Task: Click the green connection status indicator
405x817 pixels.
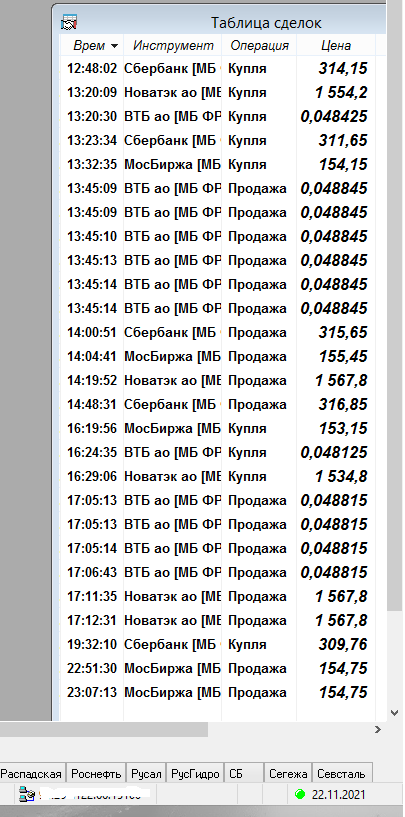Action: [x=300, y=794]
